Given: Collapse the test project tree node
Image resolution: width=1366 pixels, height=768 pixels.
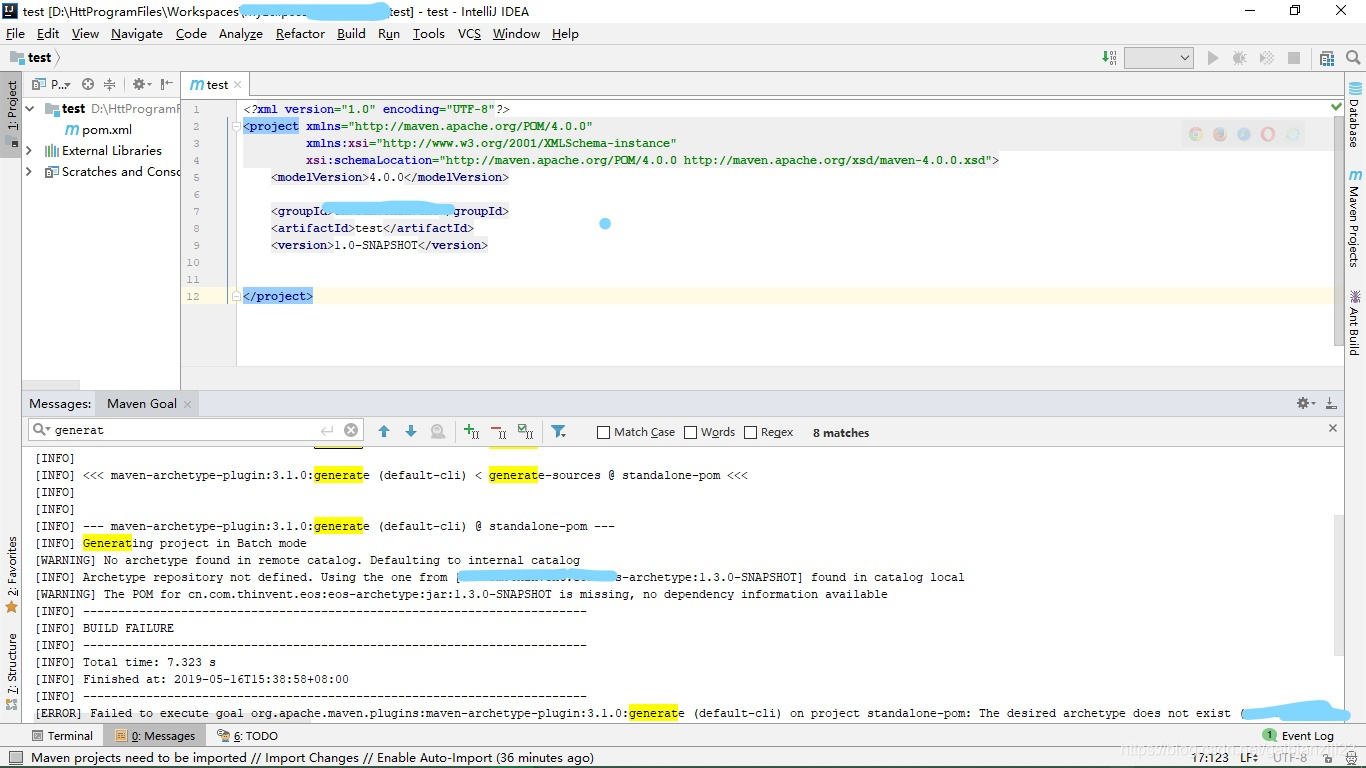Looking at the screenshot, I should tap(29, 108).
